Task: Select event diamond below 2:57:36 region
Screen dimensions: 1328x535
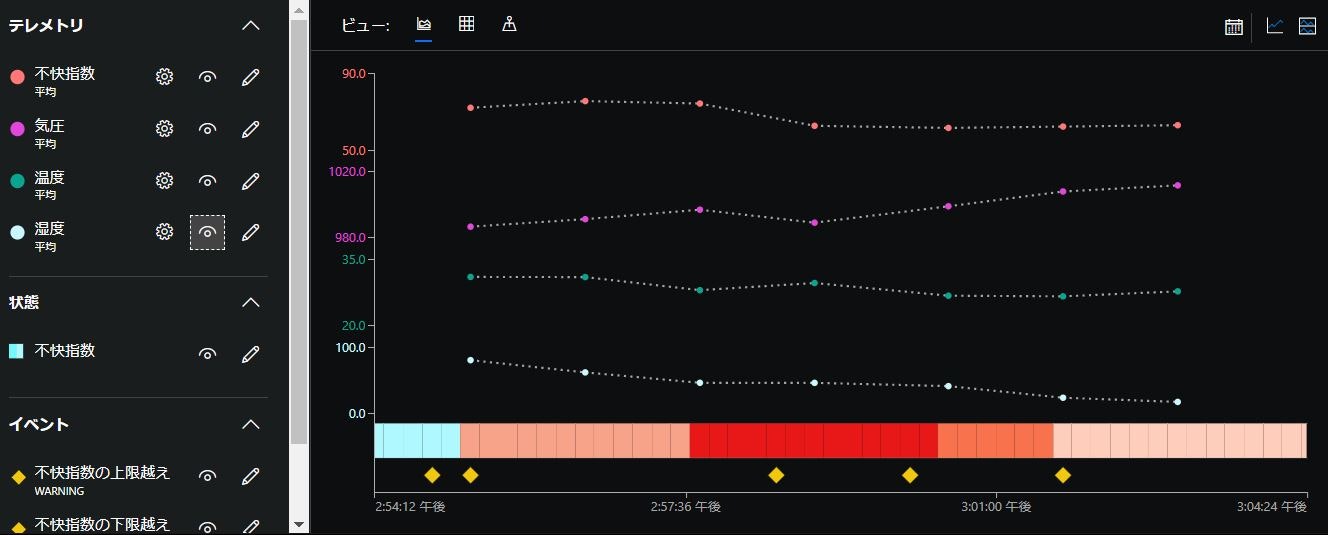Action: pyautogui.click(x=776, y=475)
